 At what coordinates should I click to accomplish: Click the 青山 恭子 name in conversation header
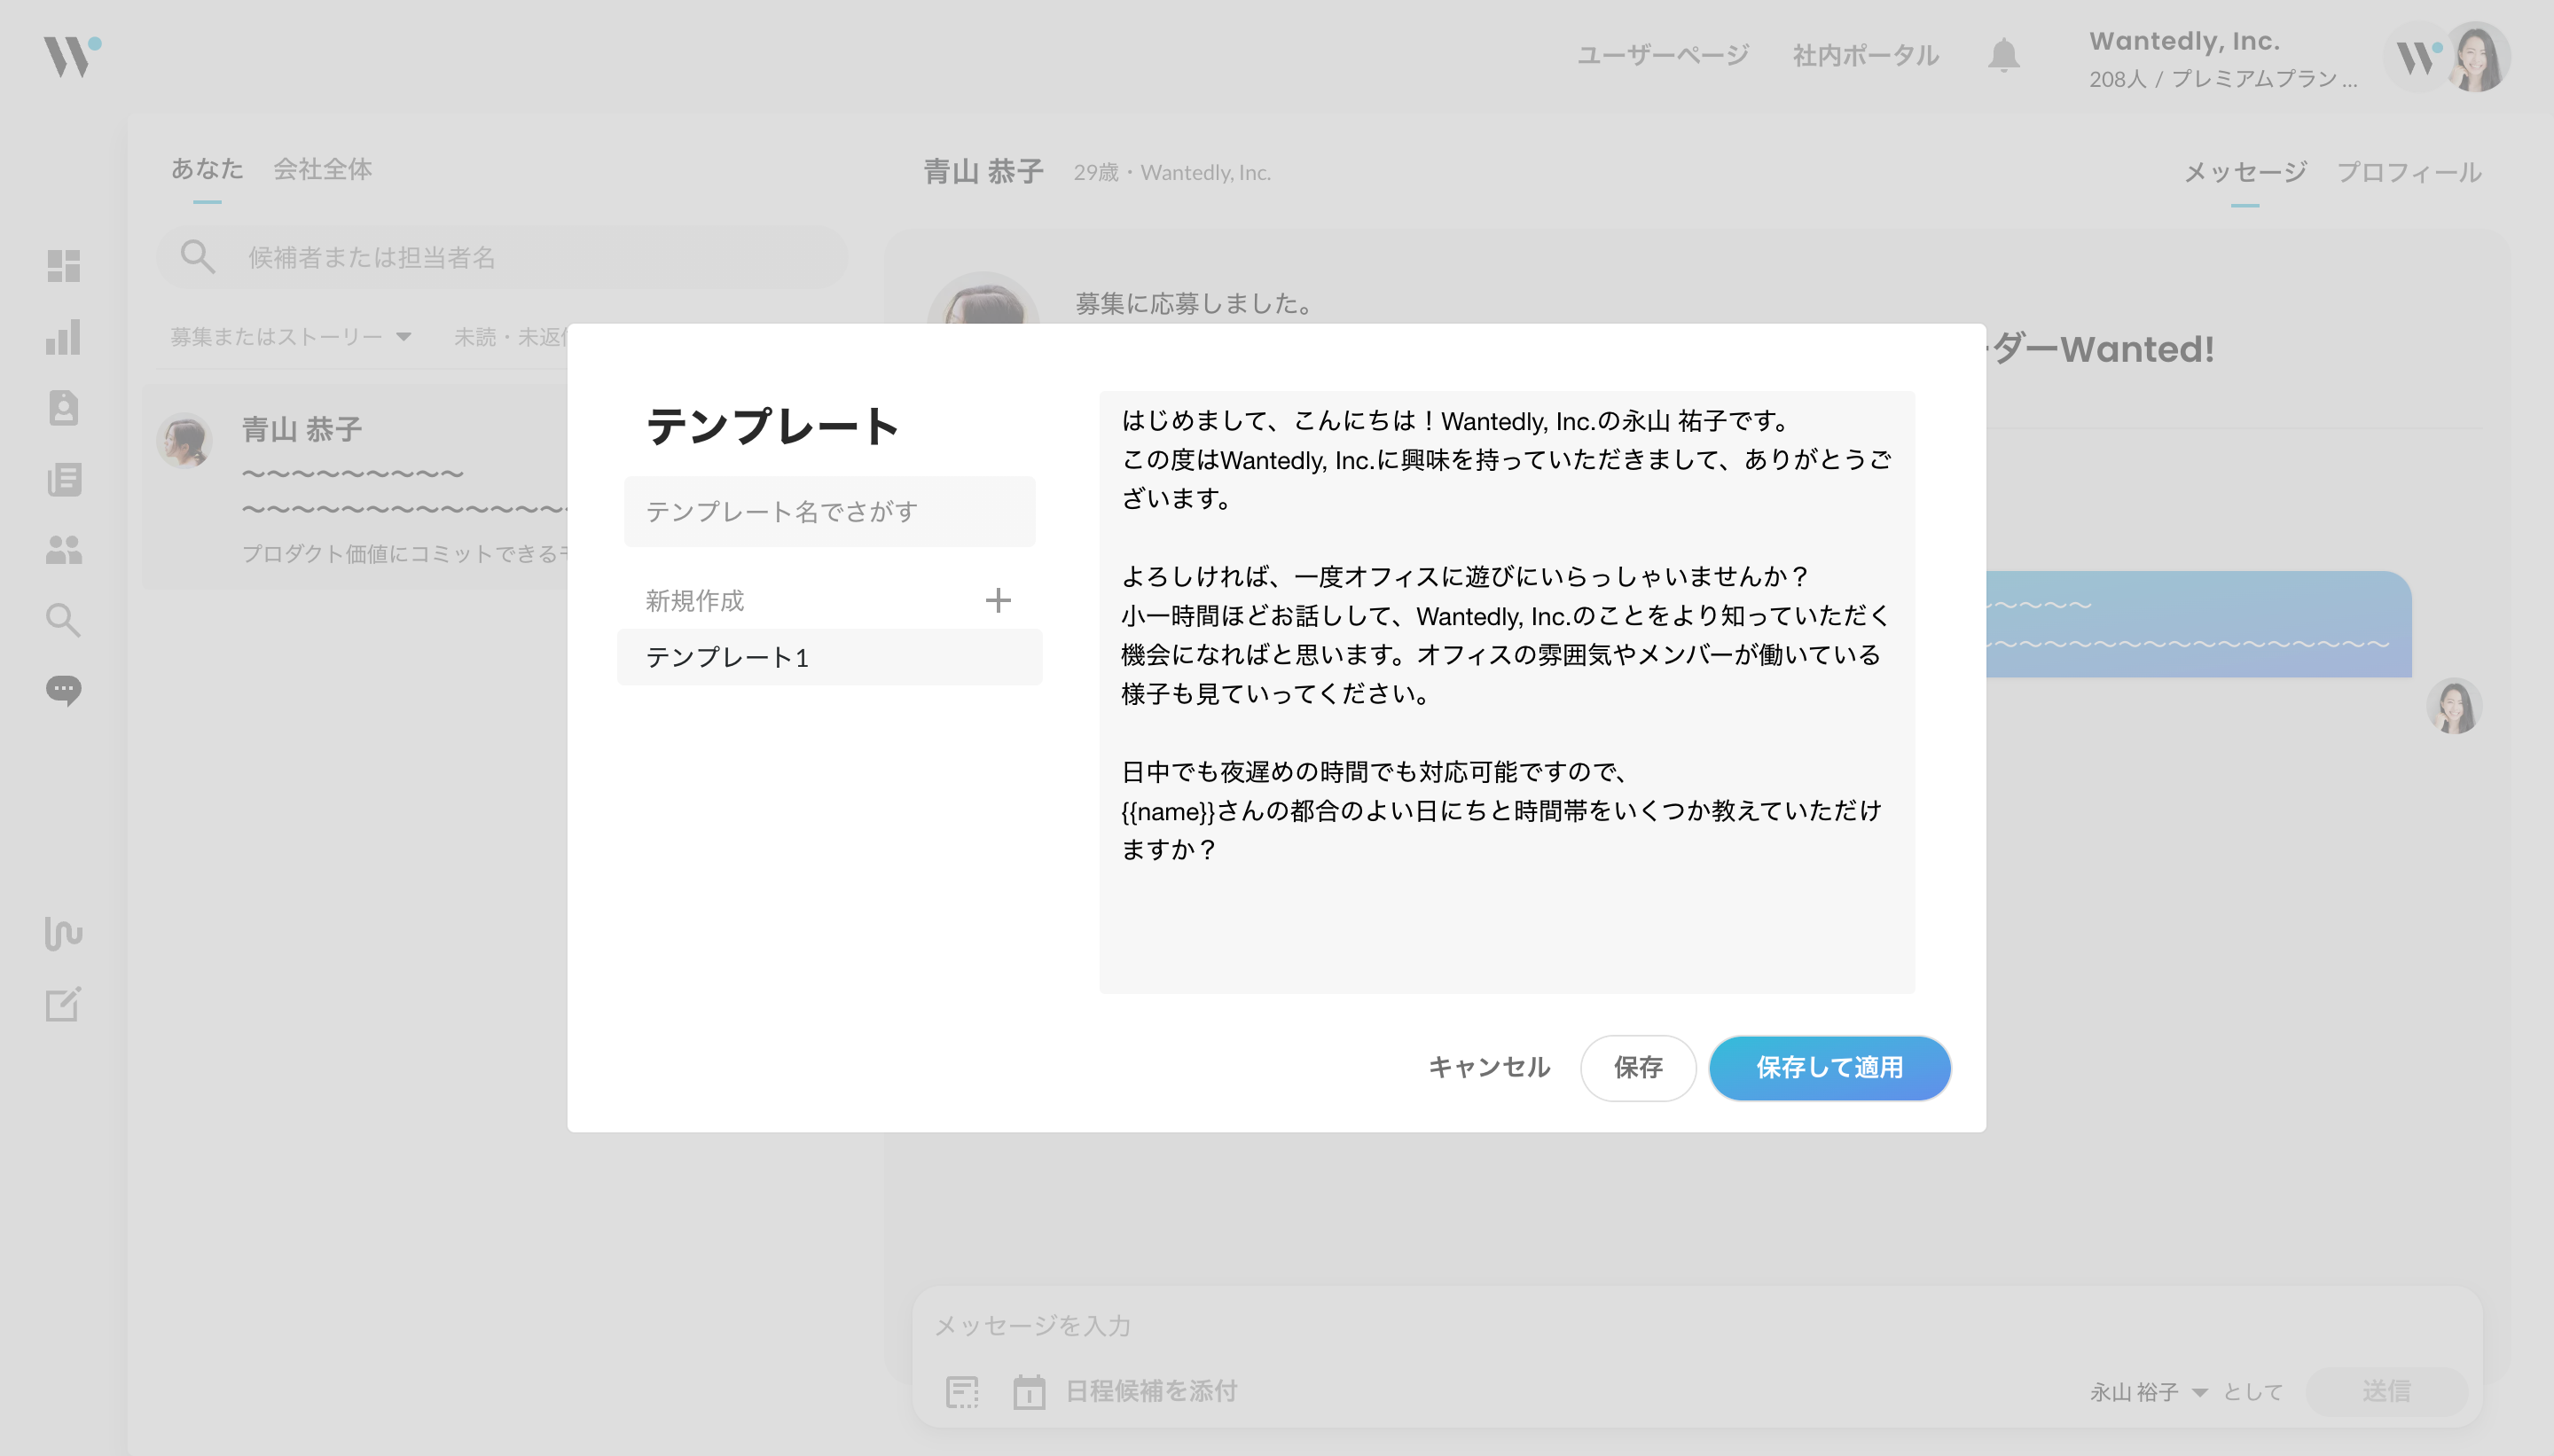tap(983, 172)
